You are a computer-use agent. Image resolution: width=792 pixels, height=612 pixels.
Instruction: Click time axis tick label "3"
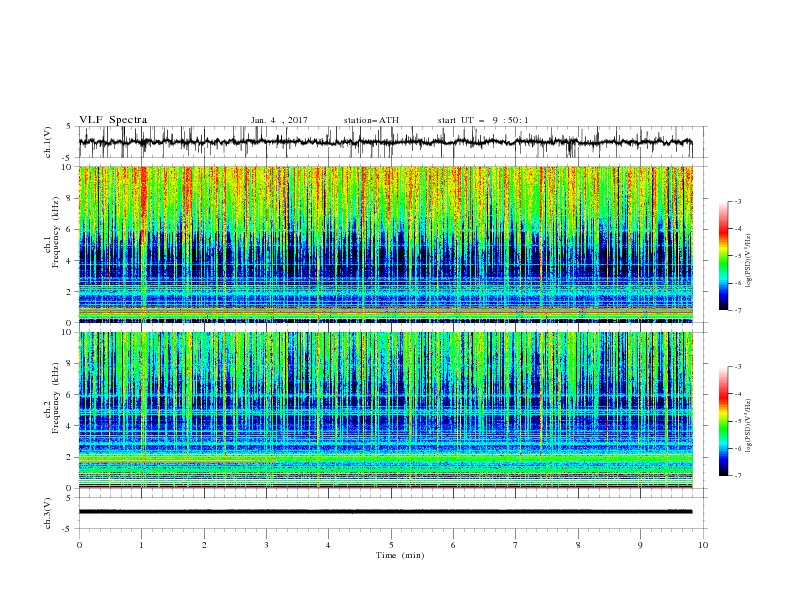tap(266, 545)
